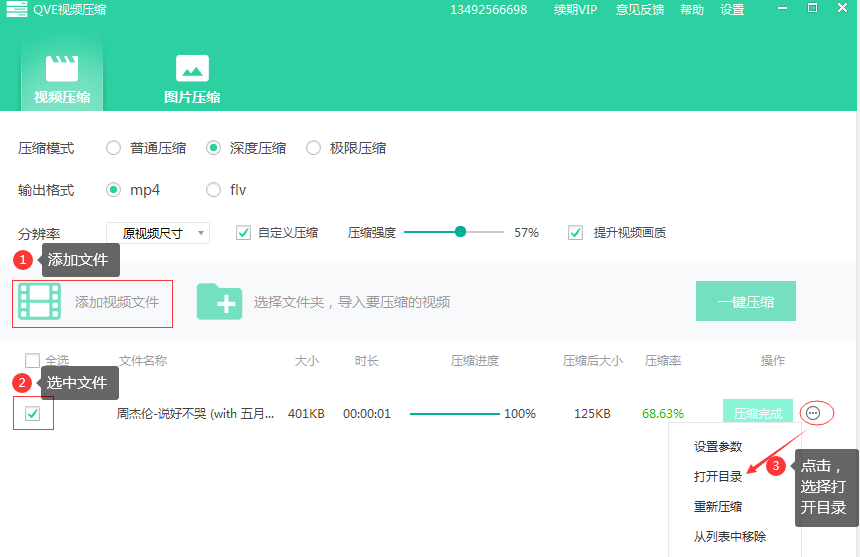This screenshot has width=860, height=557.
Task: Click the 压缩进度 column header
Action: (475, 361)
